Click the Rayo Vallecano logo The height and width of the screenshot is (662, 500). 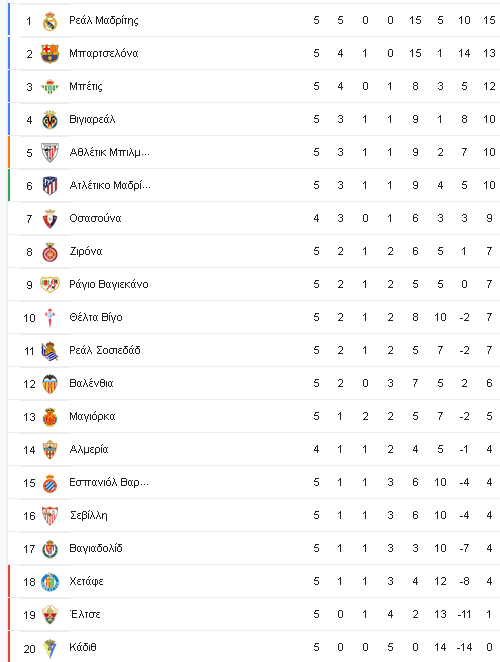(50, 285)
